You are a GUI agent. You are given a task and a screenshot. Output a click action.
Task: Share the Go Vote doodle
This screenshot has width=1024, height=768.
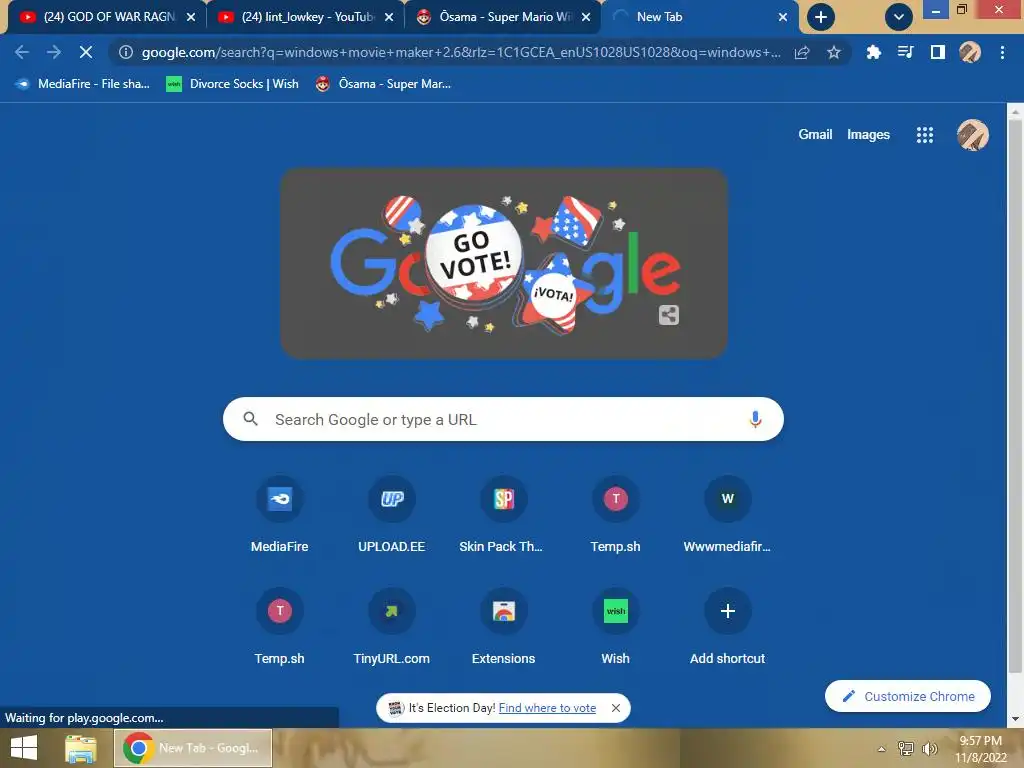(668, 315)
